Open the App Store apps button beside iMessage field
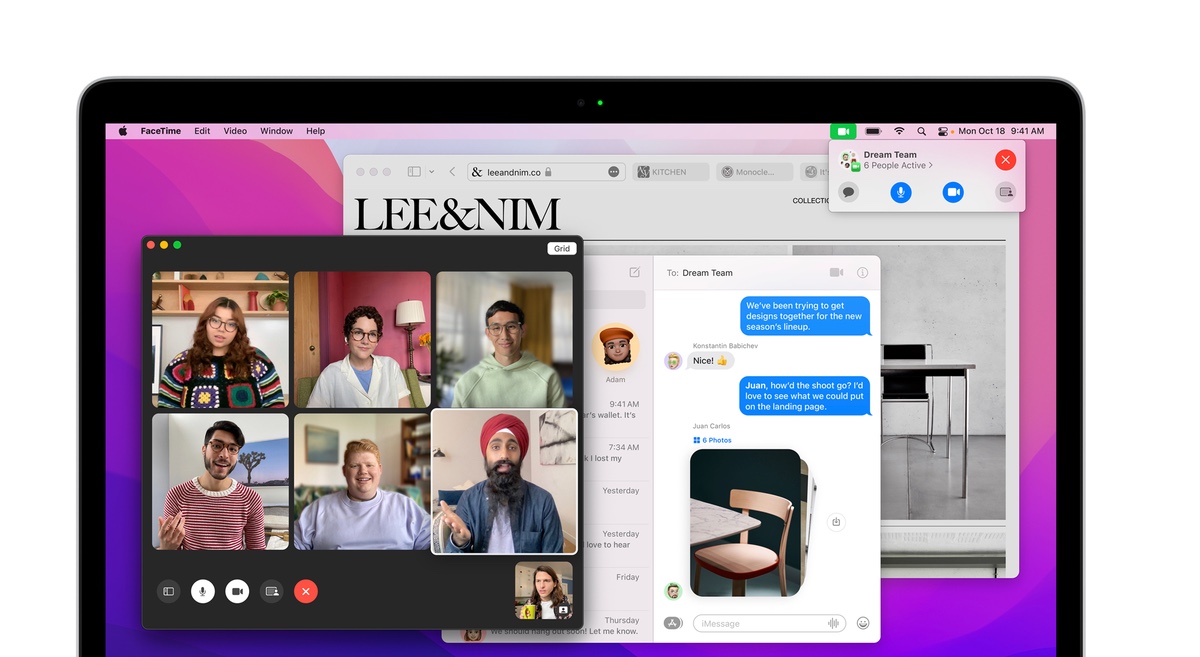The width and height of the screenshot is (1200, 657). coord(673,623)
